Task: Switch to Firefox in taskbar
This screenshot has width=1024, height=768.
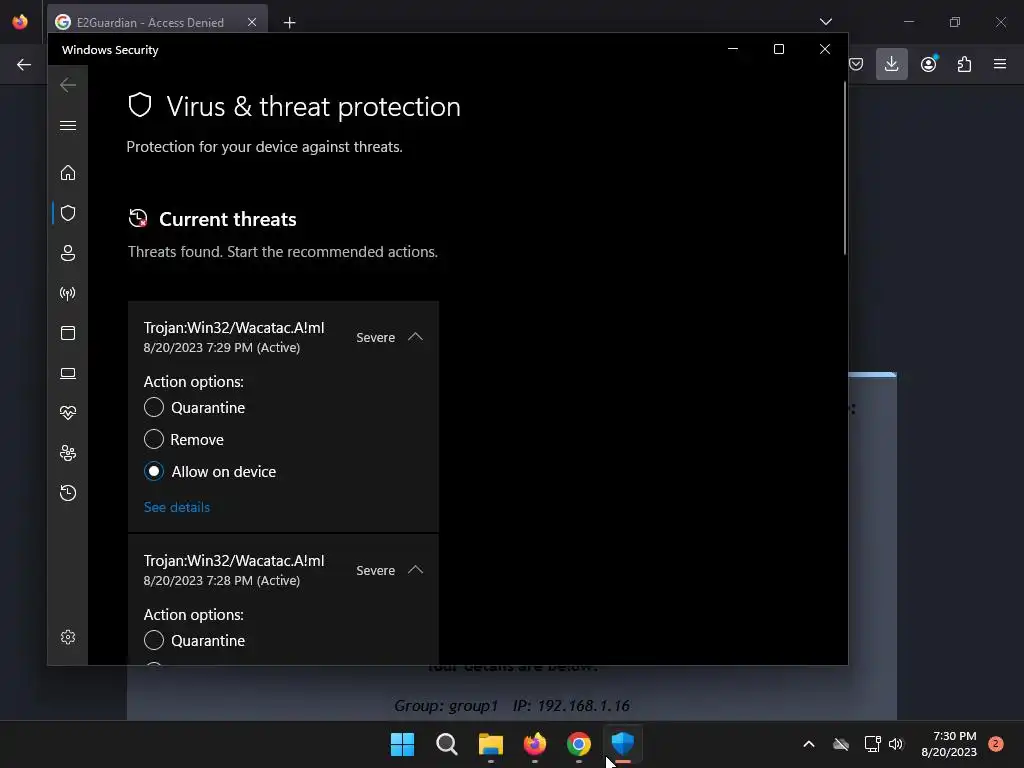Action: [x=535, y=744]
